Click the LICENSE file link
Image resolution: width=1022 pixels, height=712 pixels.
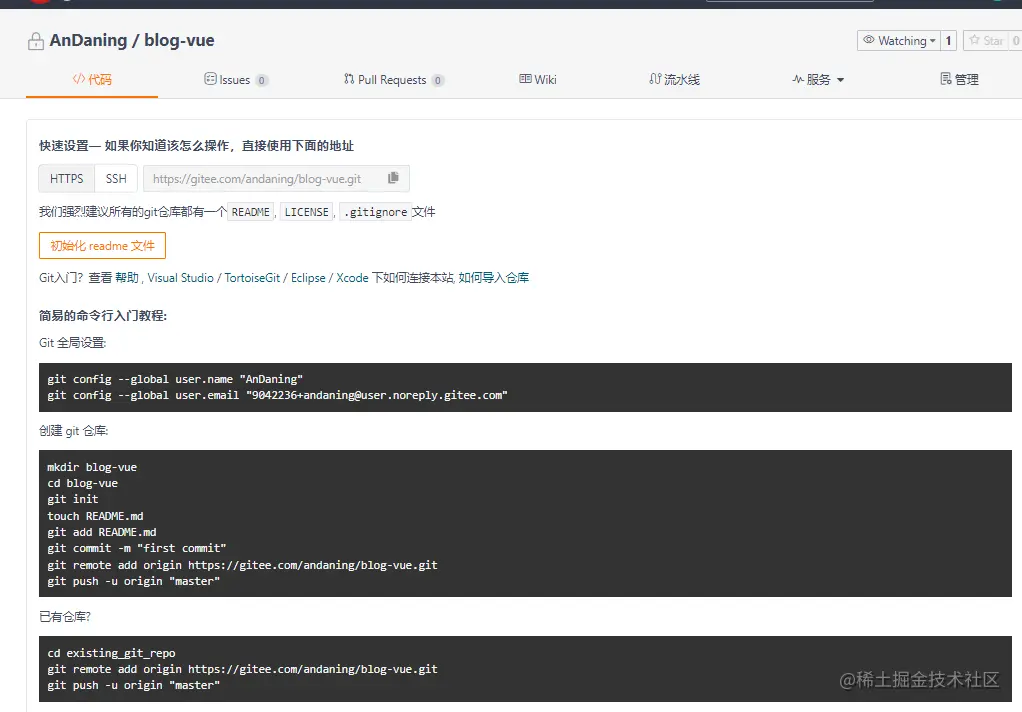(x=306, y=212)
